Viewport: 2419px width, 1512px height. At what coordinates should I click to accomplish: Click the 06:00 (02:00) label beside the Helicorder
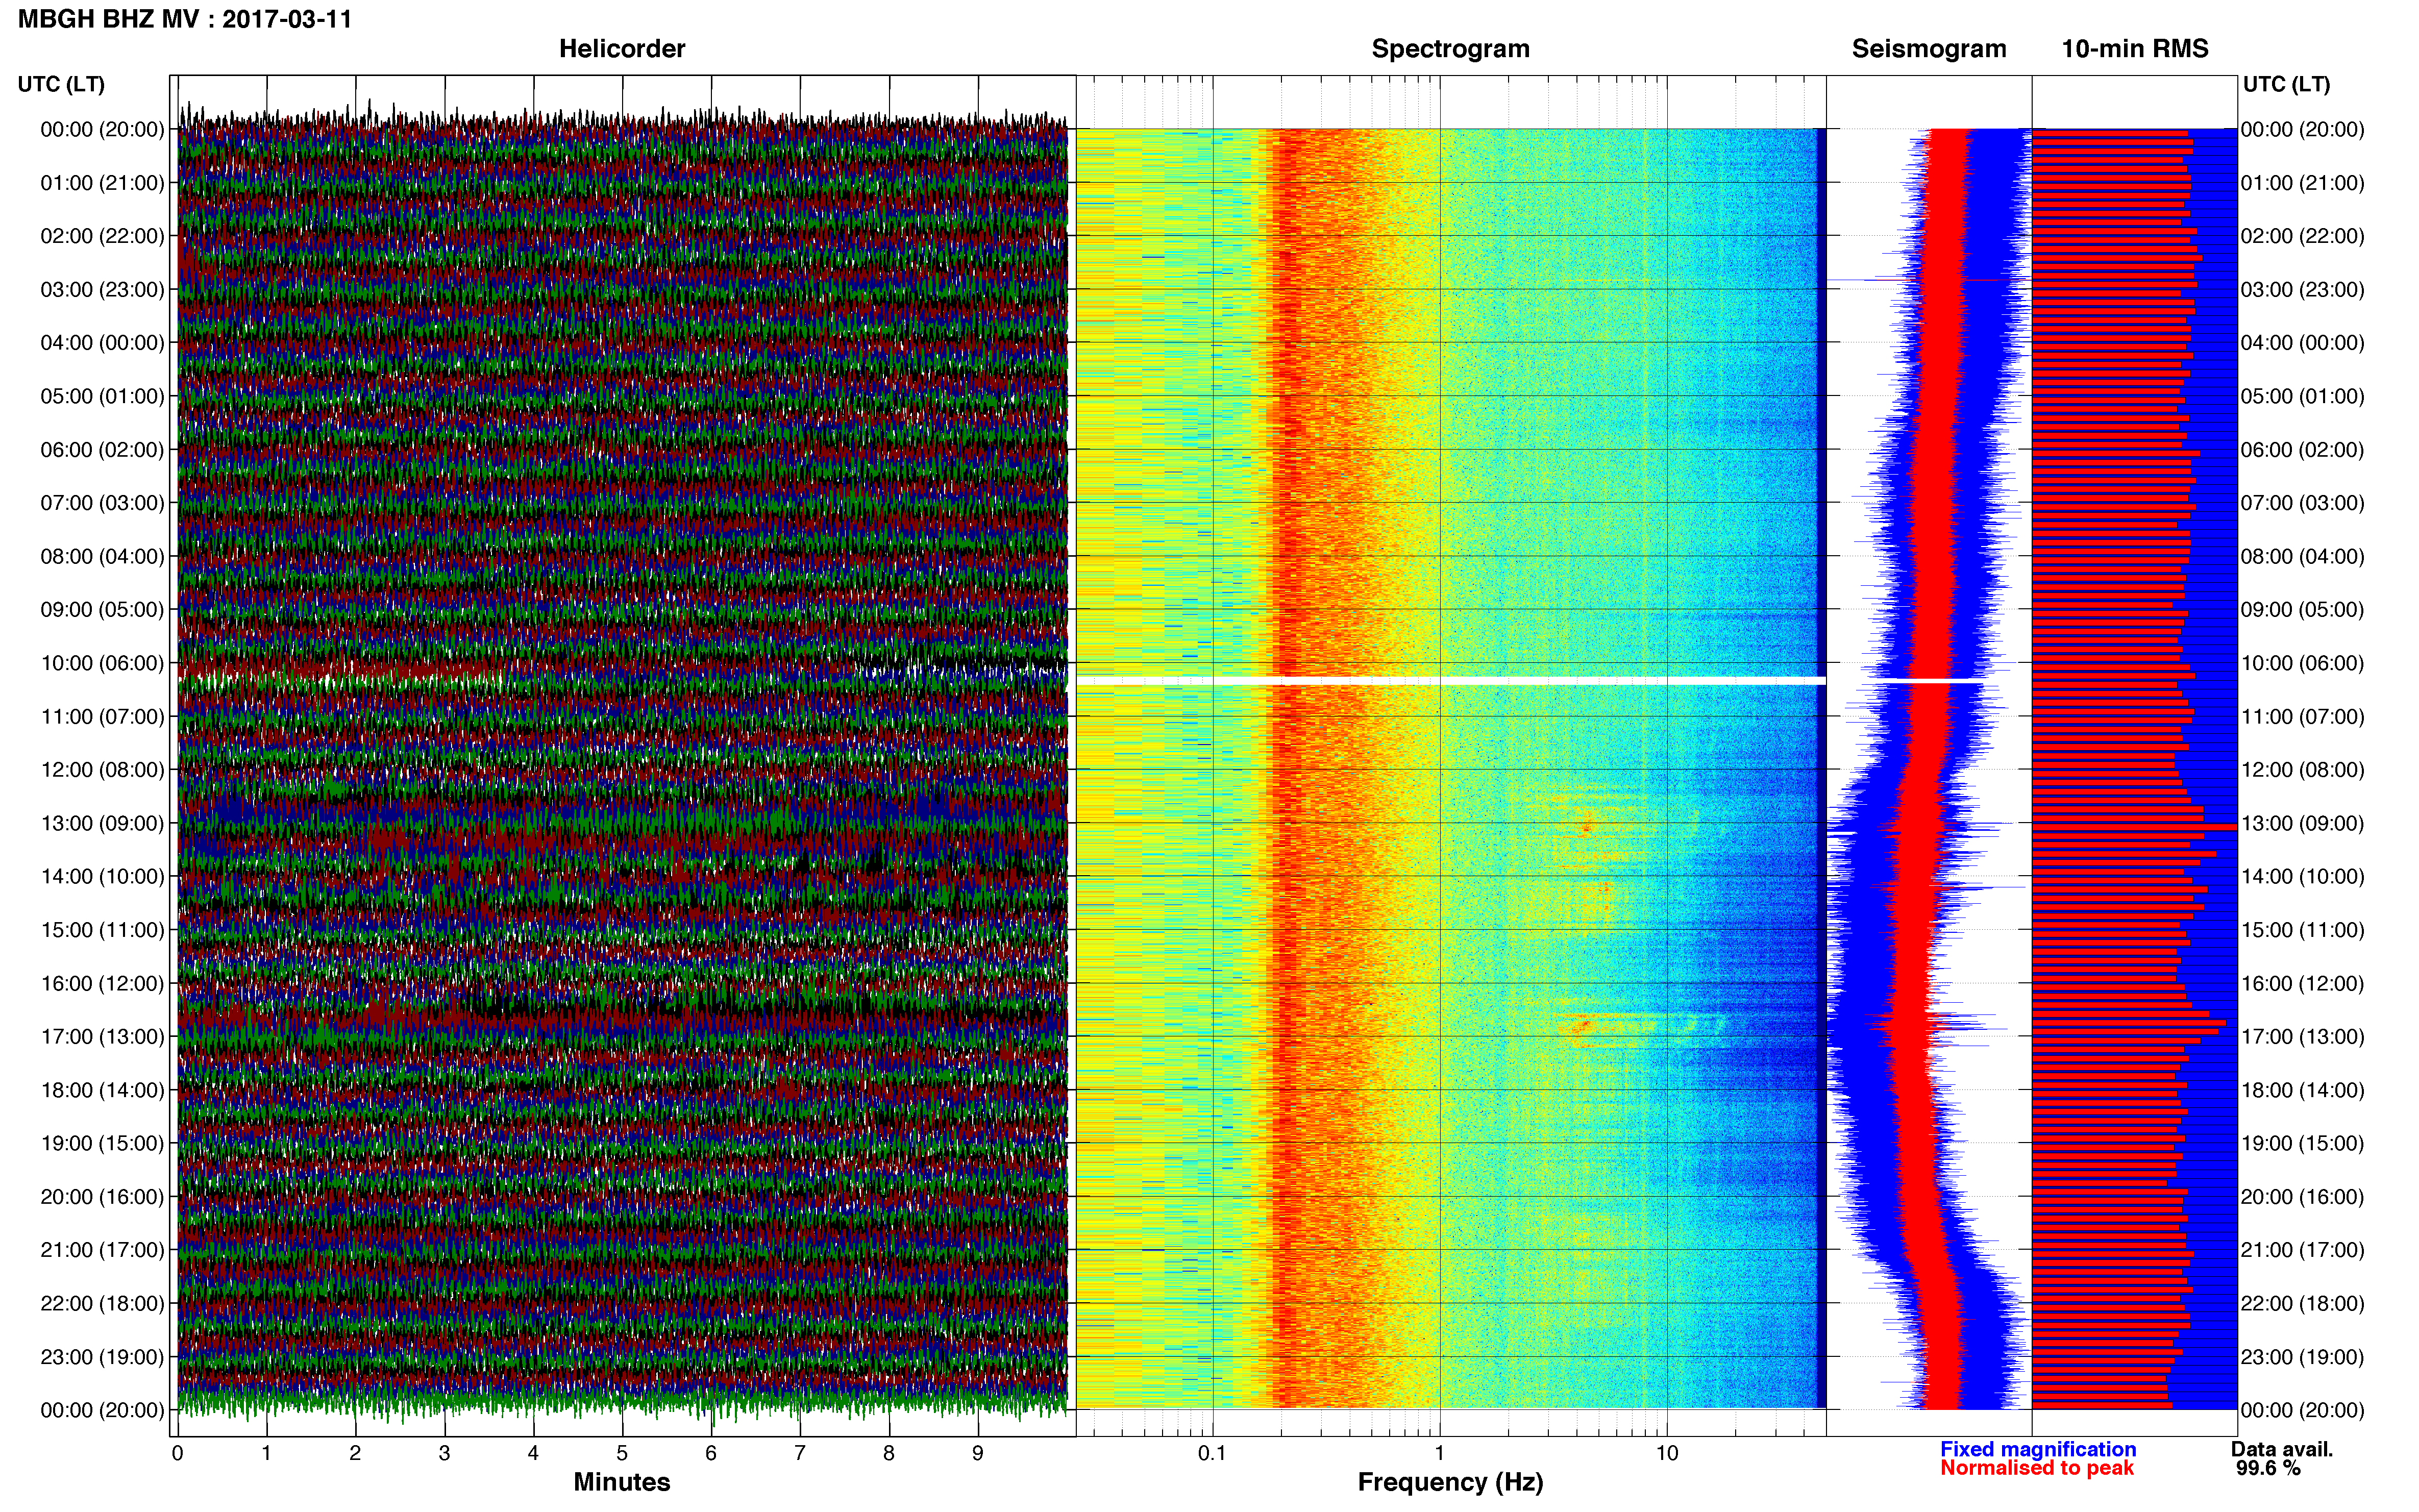102,450
